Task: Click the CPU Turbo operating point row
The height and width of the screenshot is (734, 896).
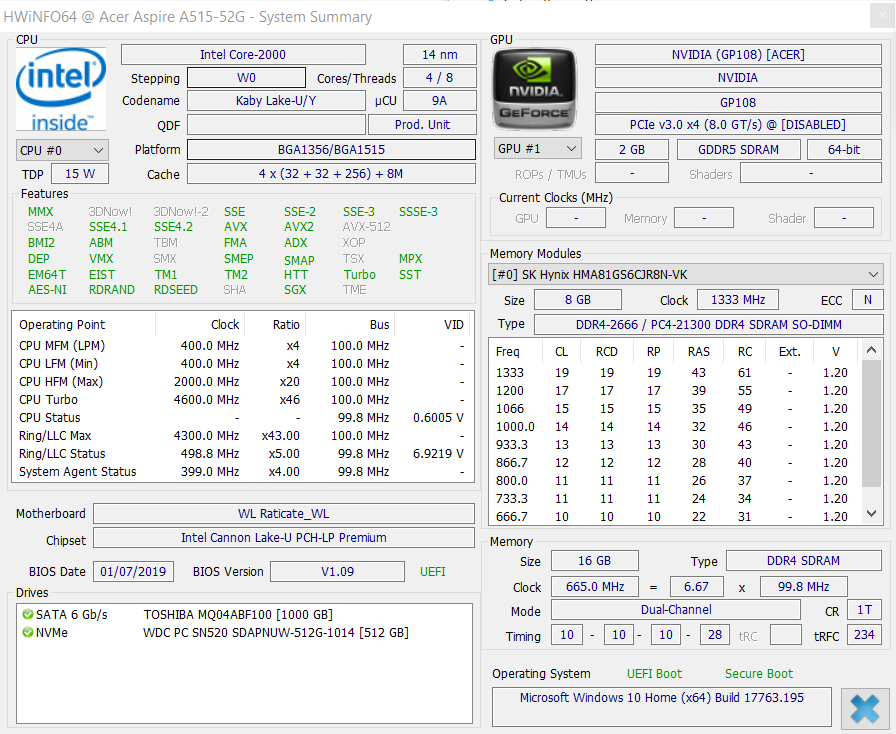Action: [242, 400]
